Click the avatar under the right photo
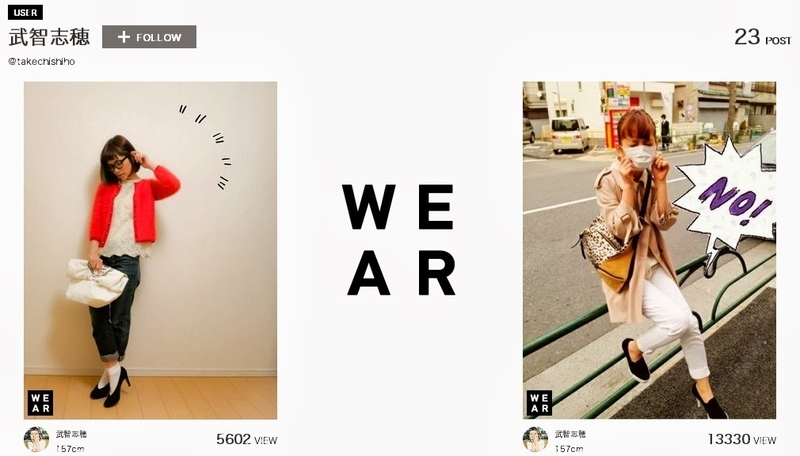This screenshot has width=800, height=456. click(535, 439)
